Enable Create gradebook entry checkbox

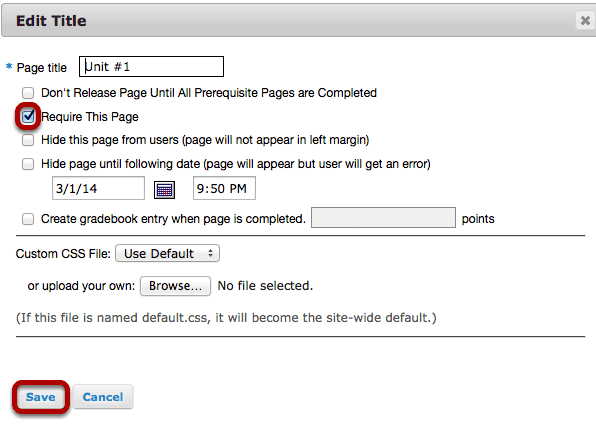28,219
